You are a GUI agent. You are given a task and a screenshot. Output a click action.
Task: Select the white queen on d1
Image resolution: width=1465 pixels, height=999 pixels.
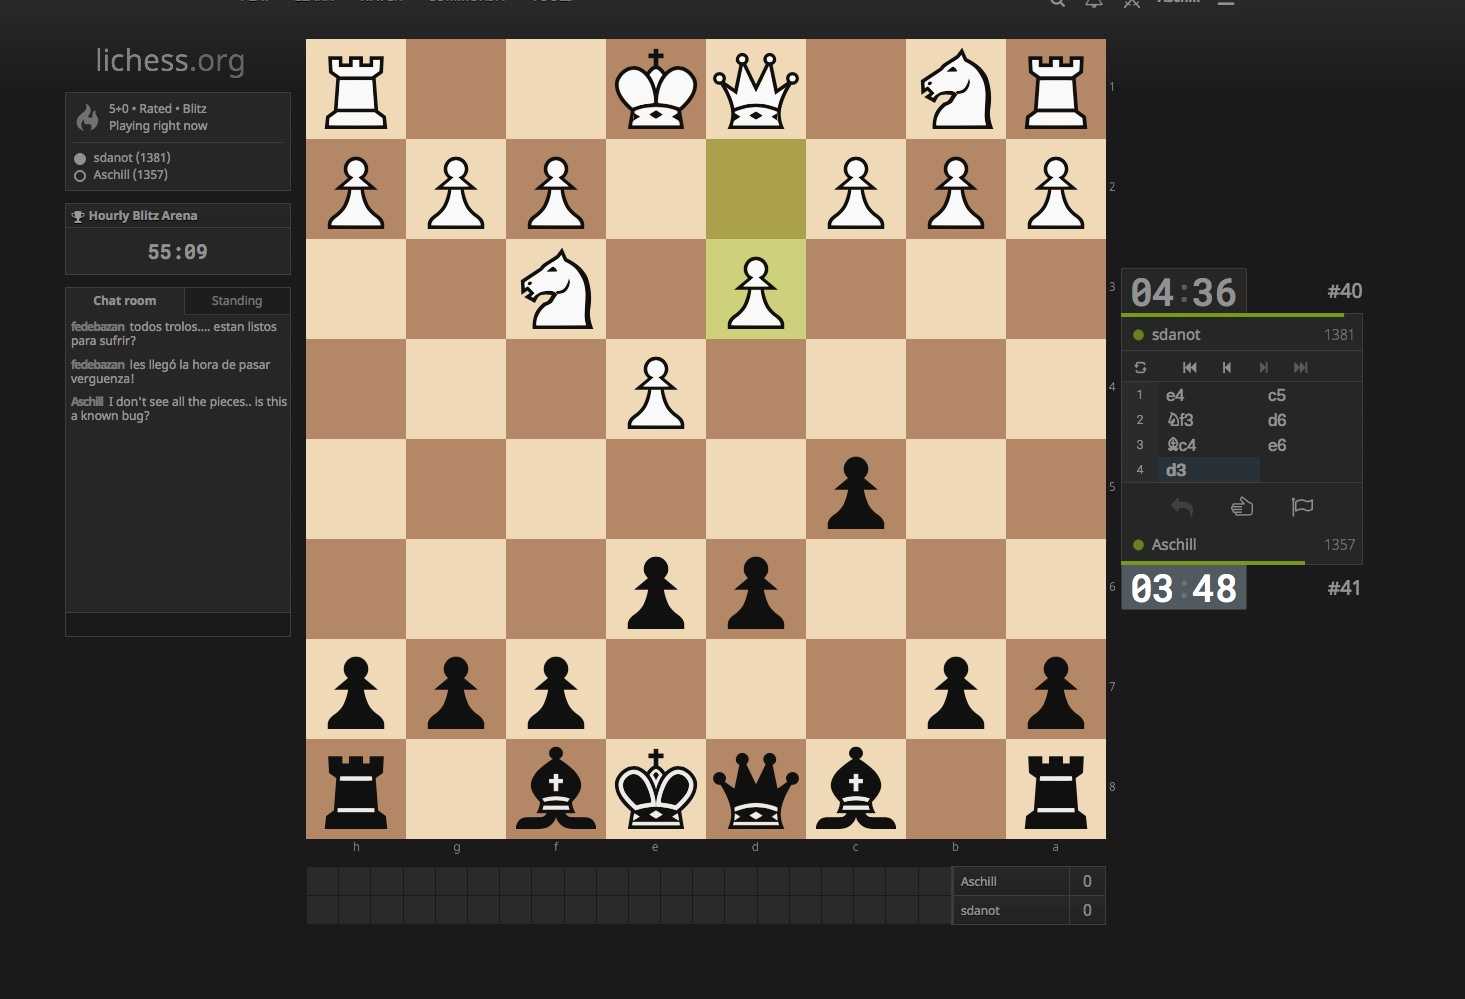pyautogui.click(x=756, y=89)
